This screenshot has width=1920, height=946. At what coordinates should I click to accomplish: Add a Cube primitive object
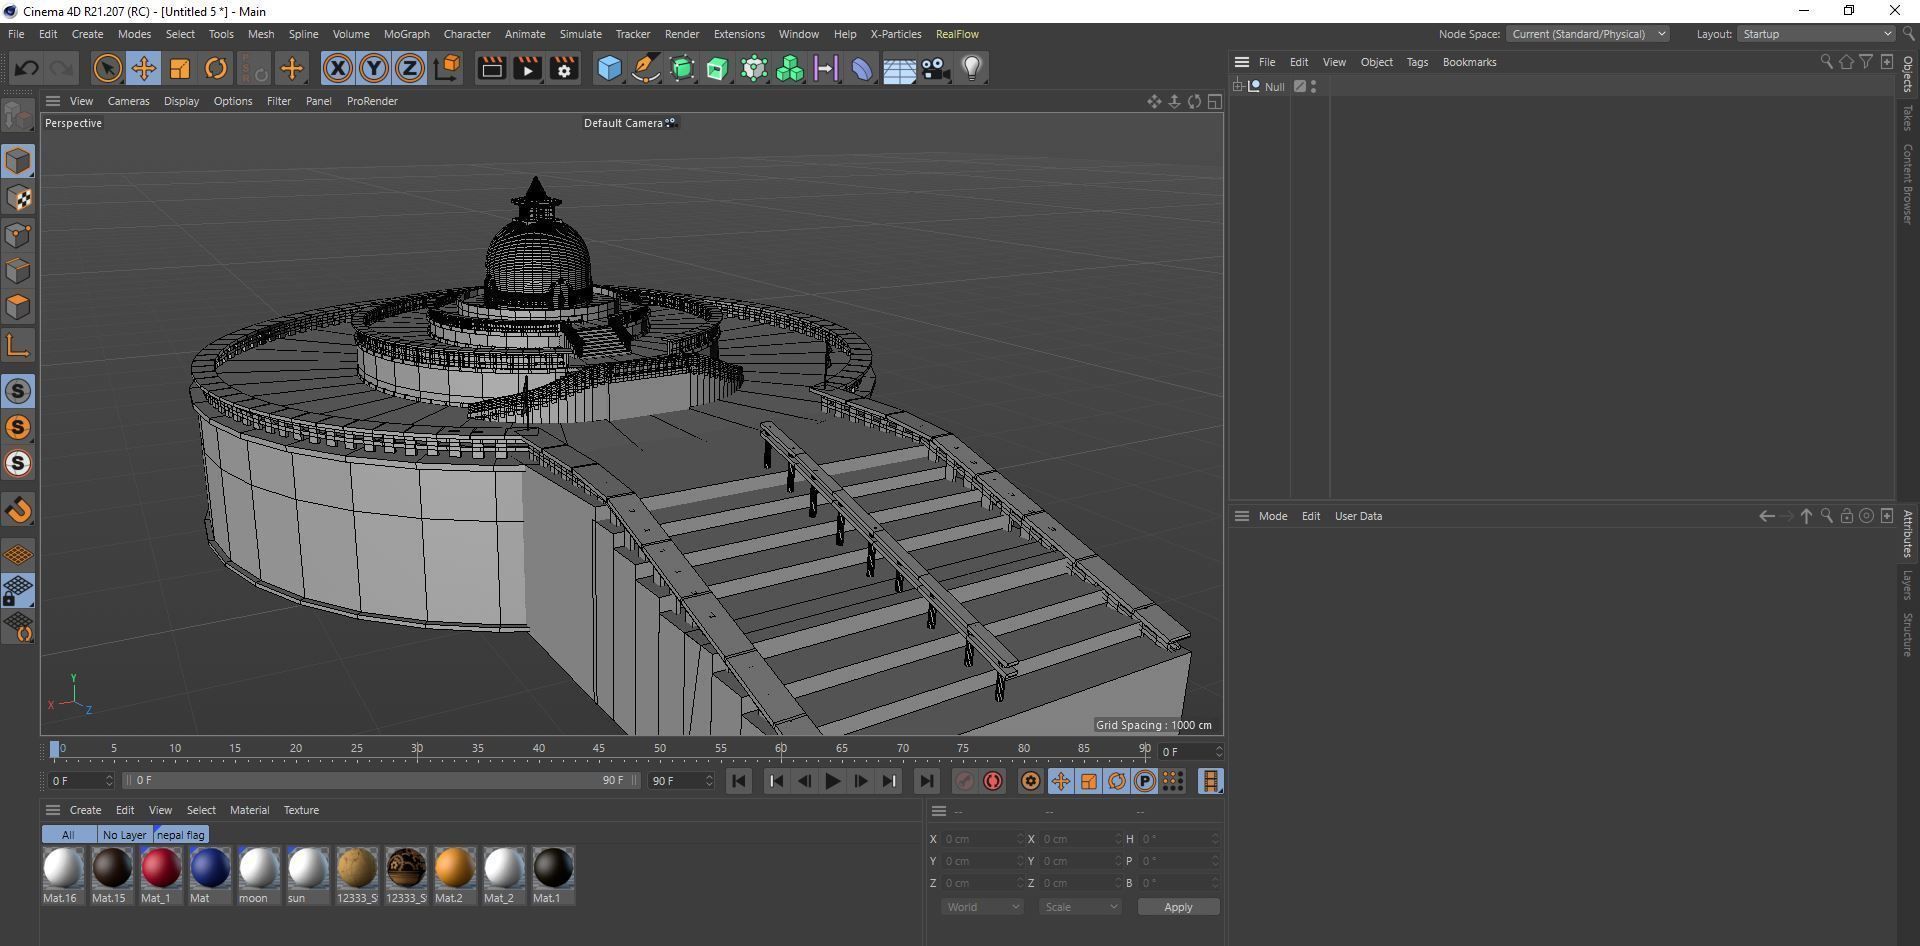pos(609,68)
